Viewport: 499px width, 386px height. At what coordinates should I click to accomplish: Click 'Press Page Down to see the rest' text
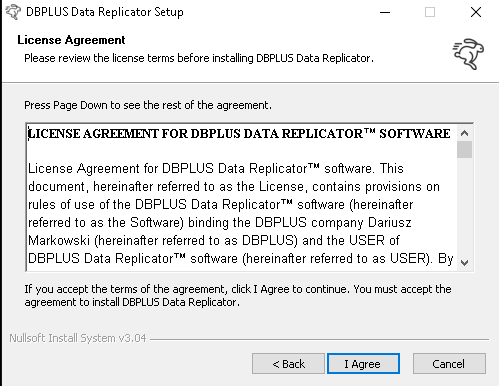click(x=148, y=105)
